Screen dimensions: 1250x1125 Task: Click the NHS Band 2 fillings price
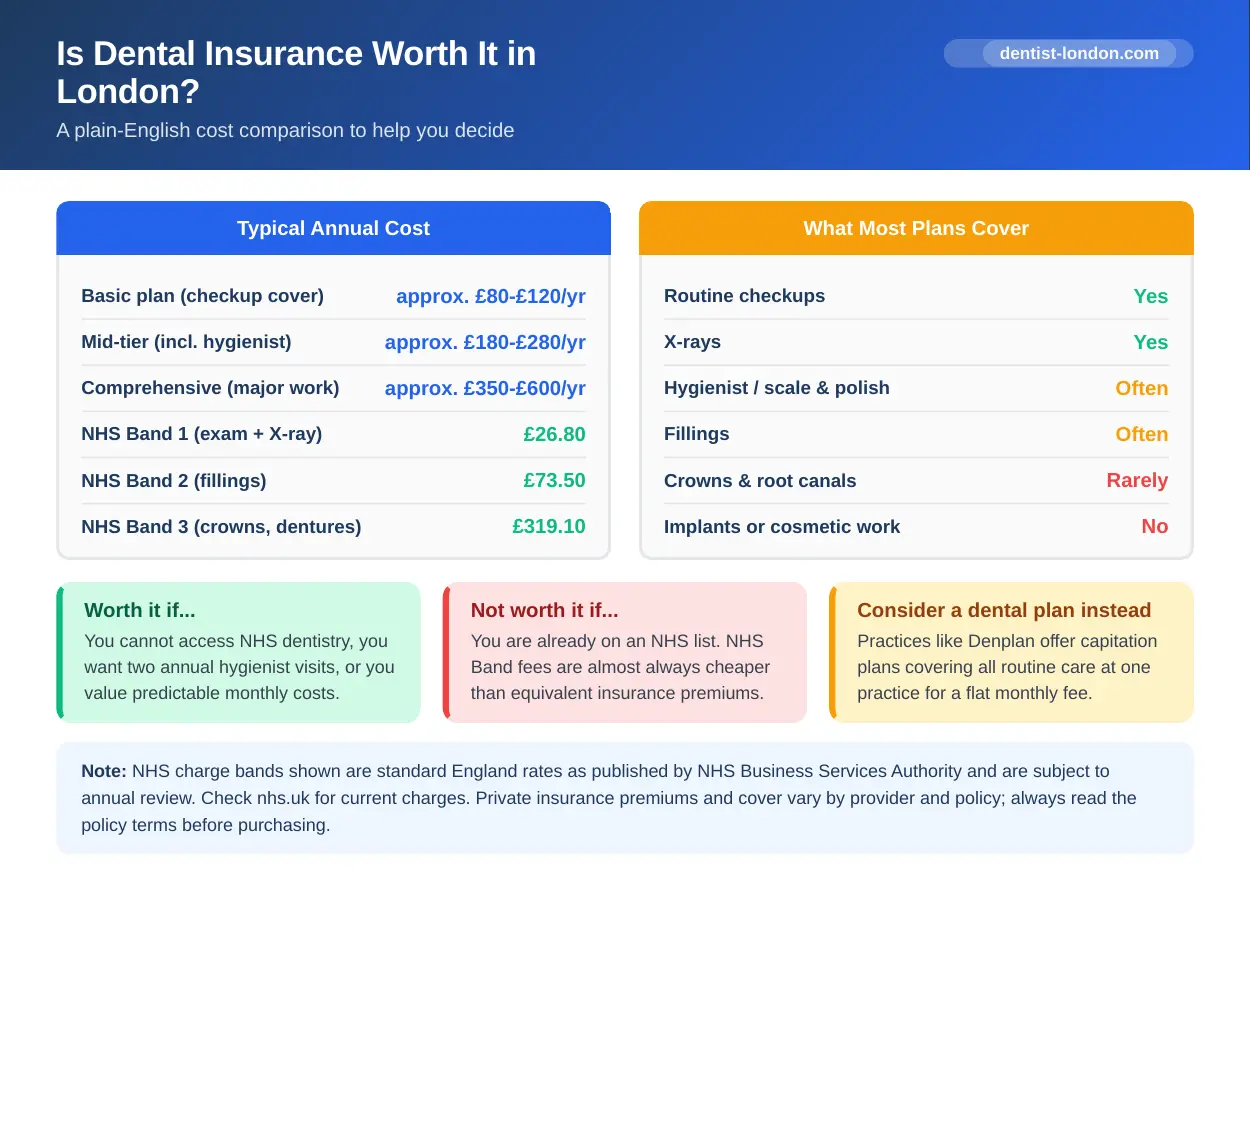(x=554, y=480)
